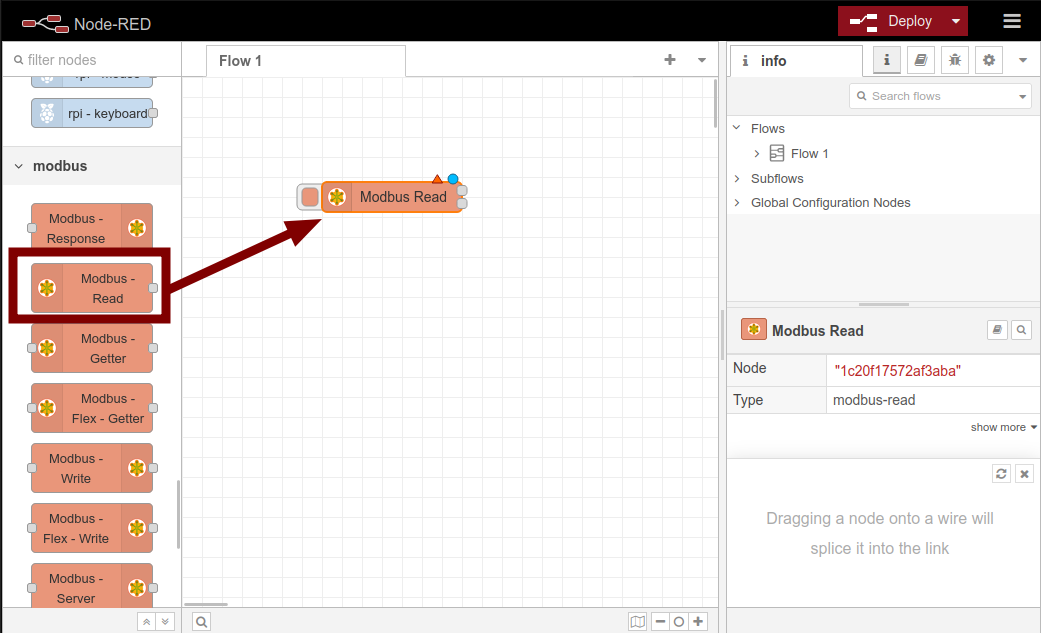Click the show more link
The height and width of the screenshot is (633, 1041).
tap(1003, 427)
